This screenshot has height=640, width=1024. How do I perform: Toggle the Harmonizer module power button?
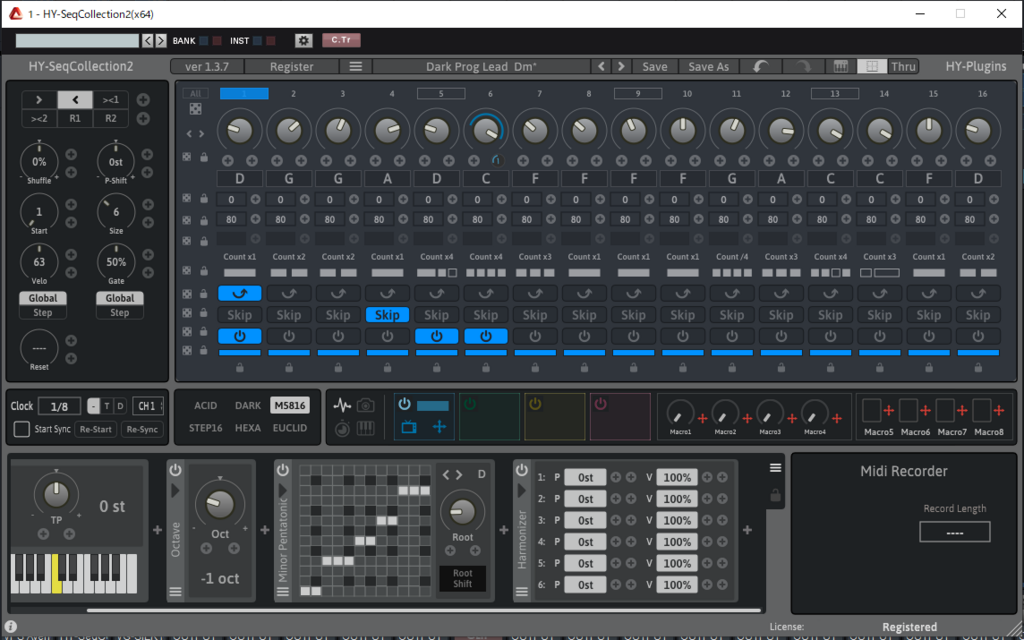coord(521,470)
